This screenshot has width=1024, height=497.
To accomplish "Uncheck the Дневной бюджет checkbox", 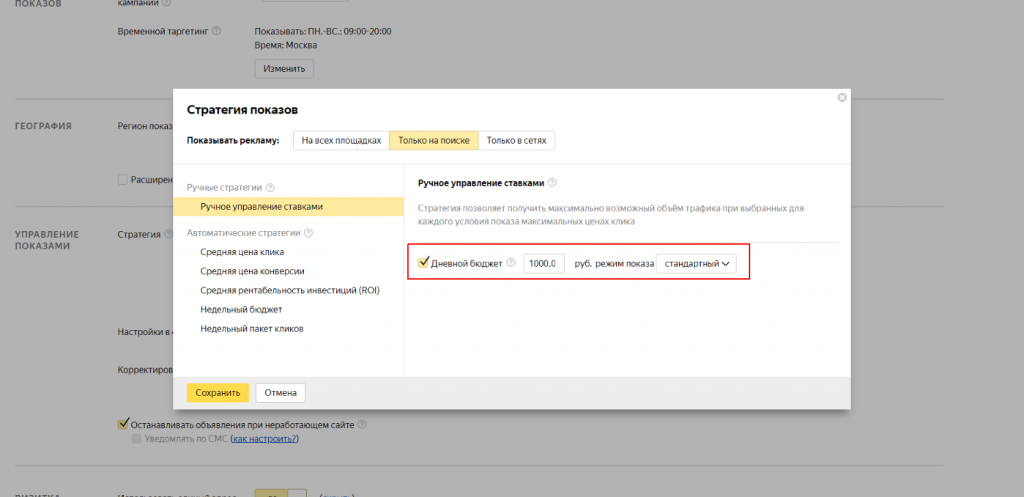I will (x=423, y=263).
